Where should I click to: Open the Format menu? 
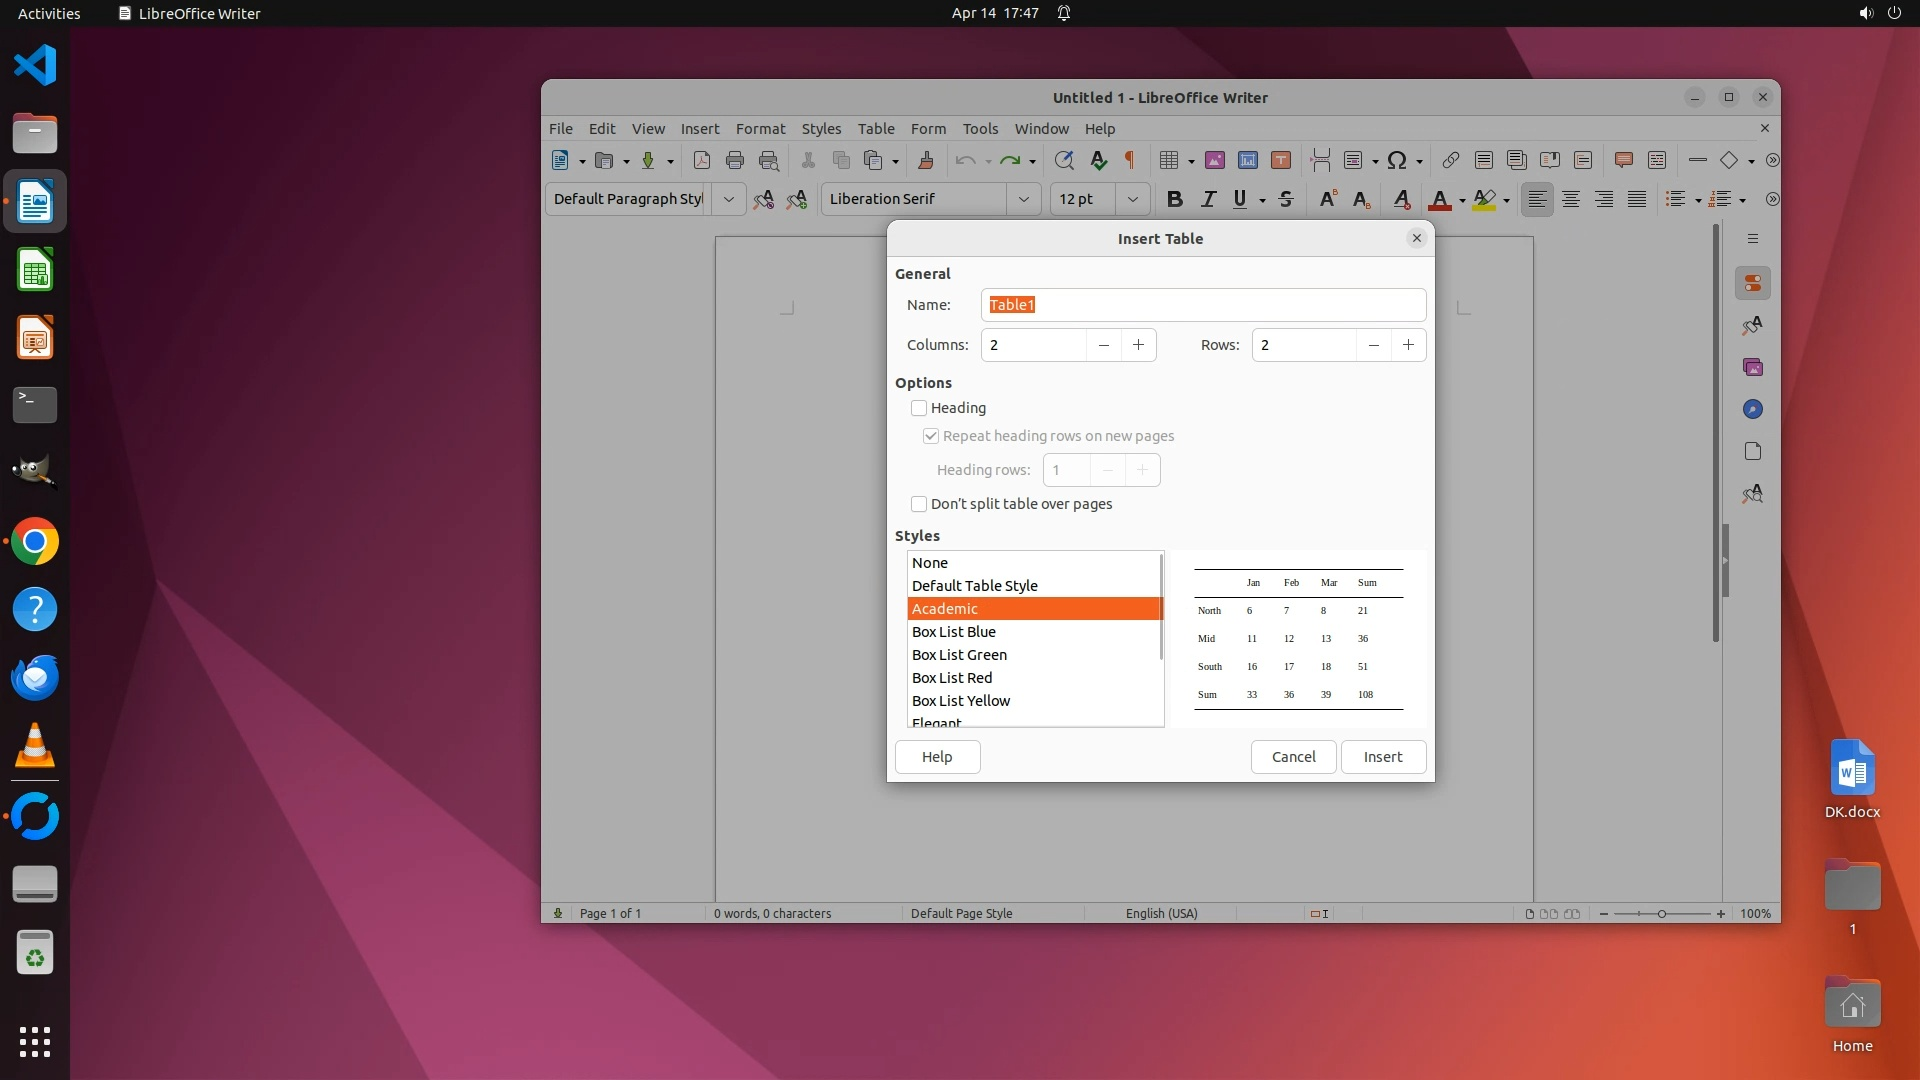point(760,129)
